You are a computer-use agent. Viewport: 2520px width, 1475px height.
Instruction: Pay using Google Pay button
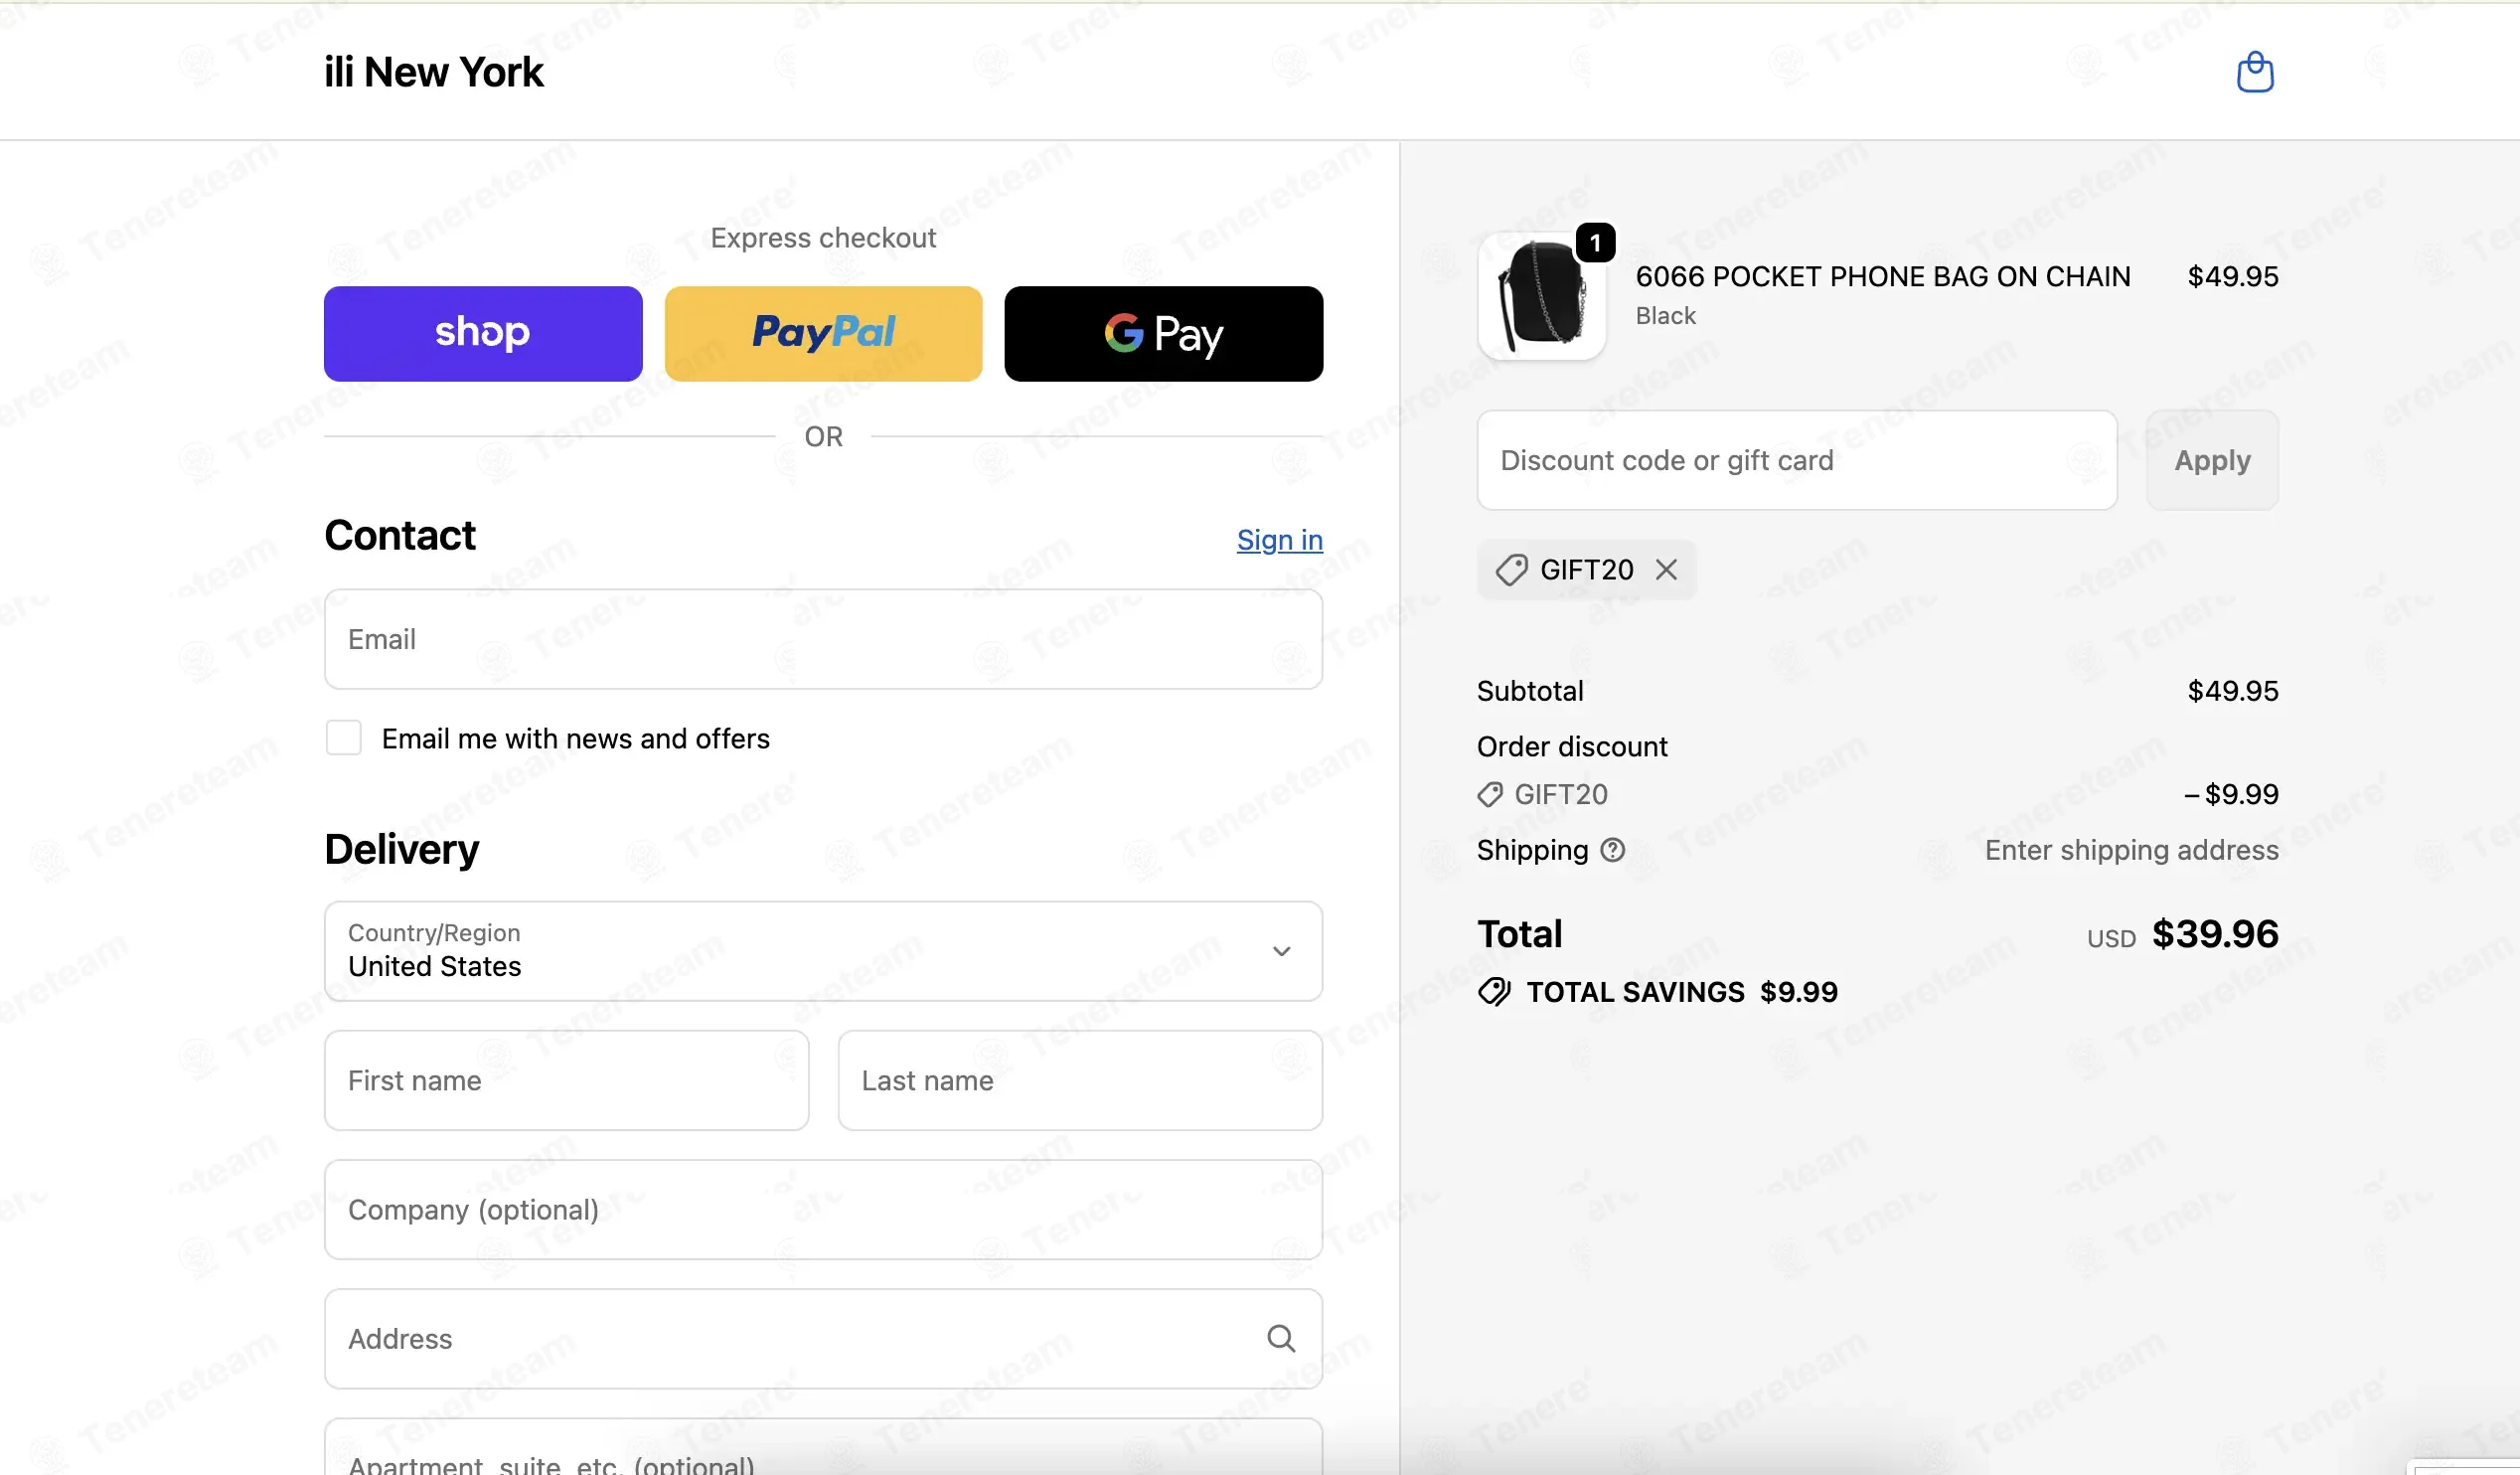(1164, 334)
